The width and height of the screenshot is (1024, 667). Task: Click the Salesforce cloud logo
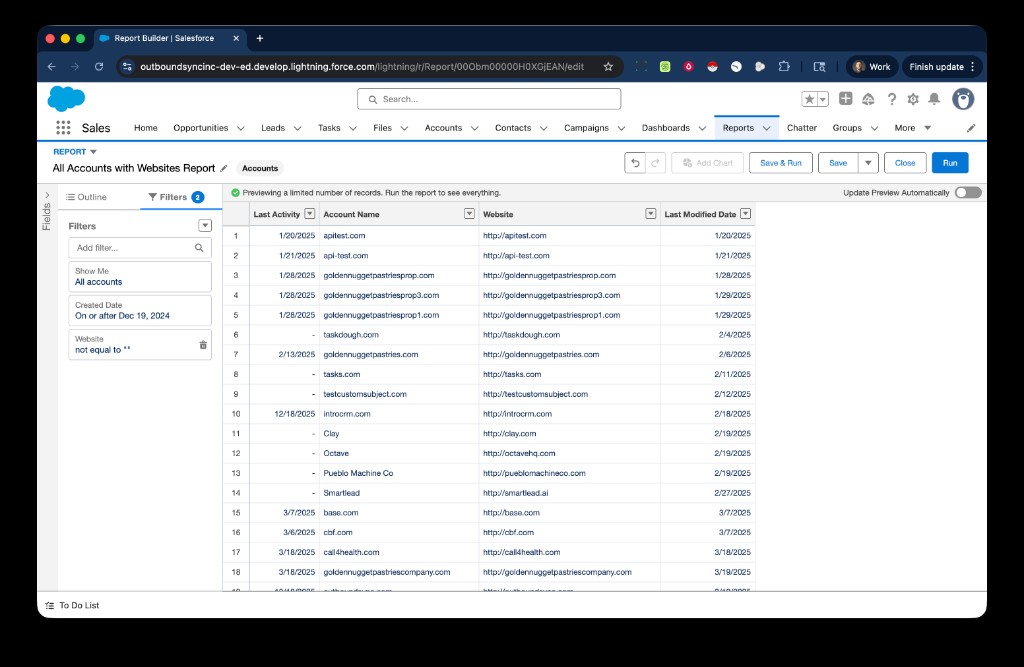pos(66,99)
